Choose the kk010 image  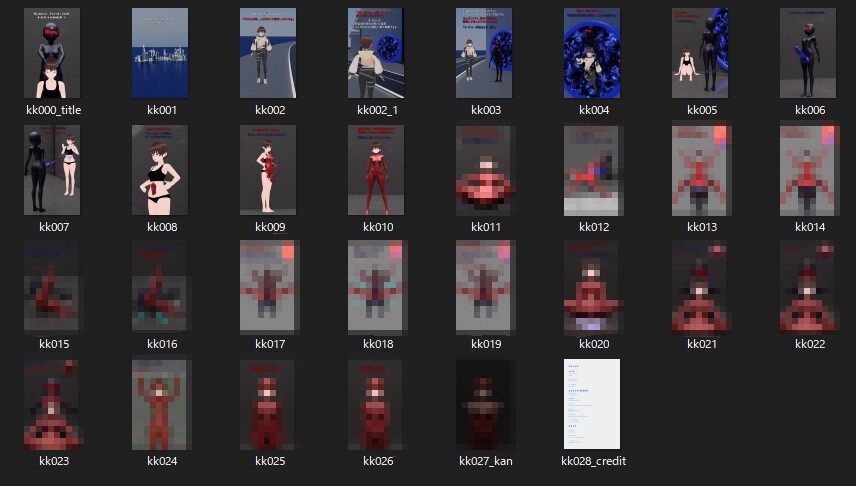[376, 170]
